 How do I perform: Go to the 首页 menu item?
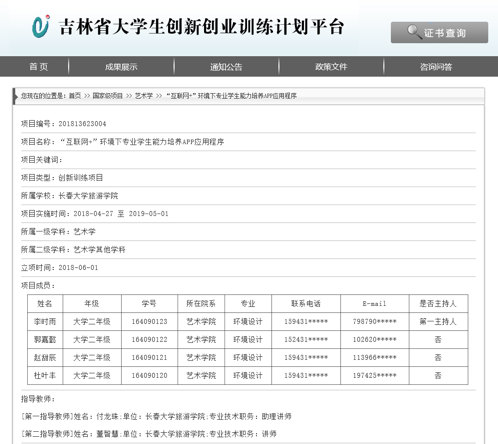[x=39, y=67]
